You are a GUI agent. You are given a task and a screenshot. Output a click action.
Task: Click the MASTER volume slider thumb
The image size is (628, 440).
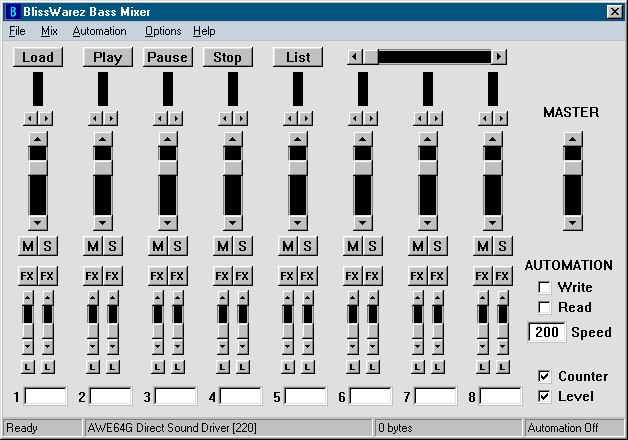573,168
